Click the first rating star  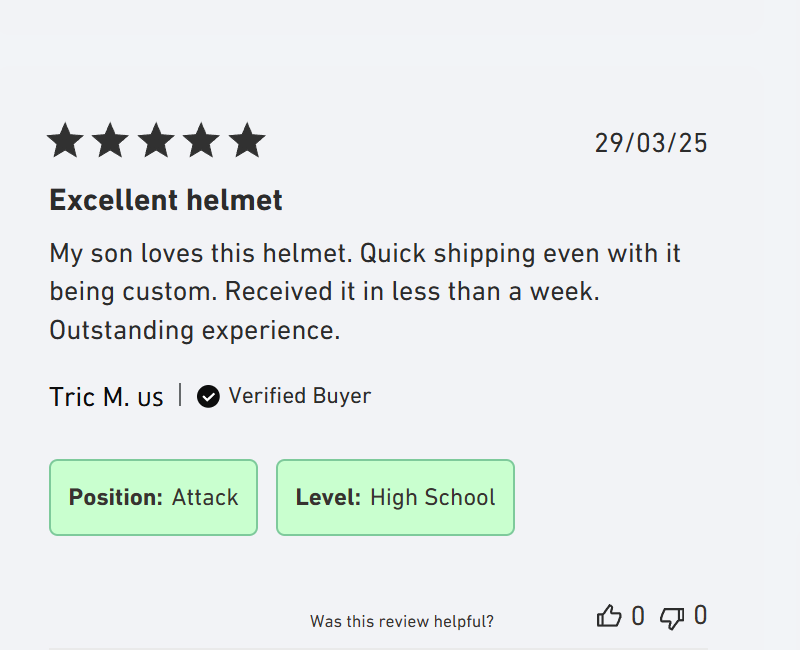pyautogui.click(x=65, y=142)
